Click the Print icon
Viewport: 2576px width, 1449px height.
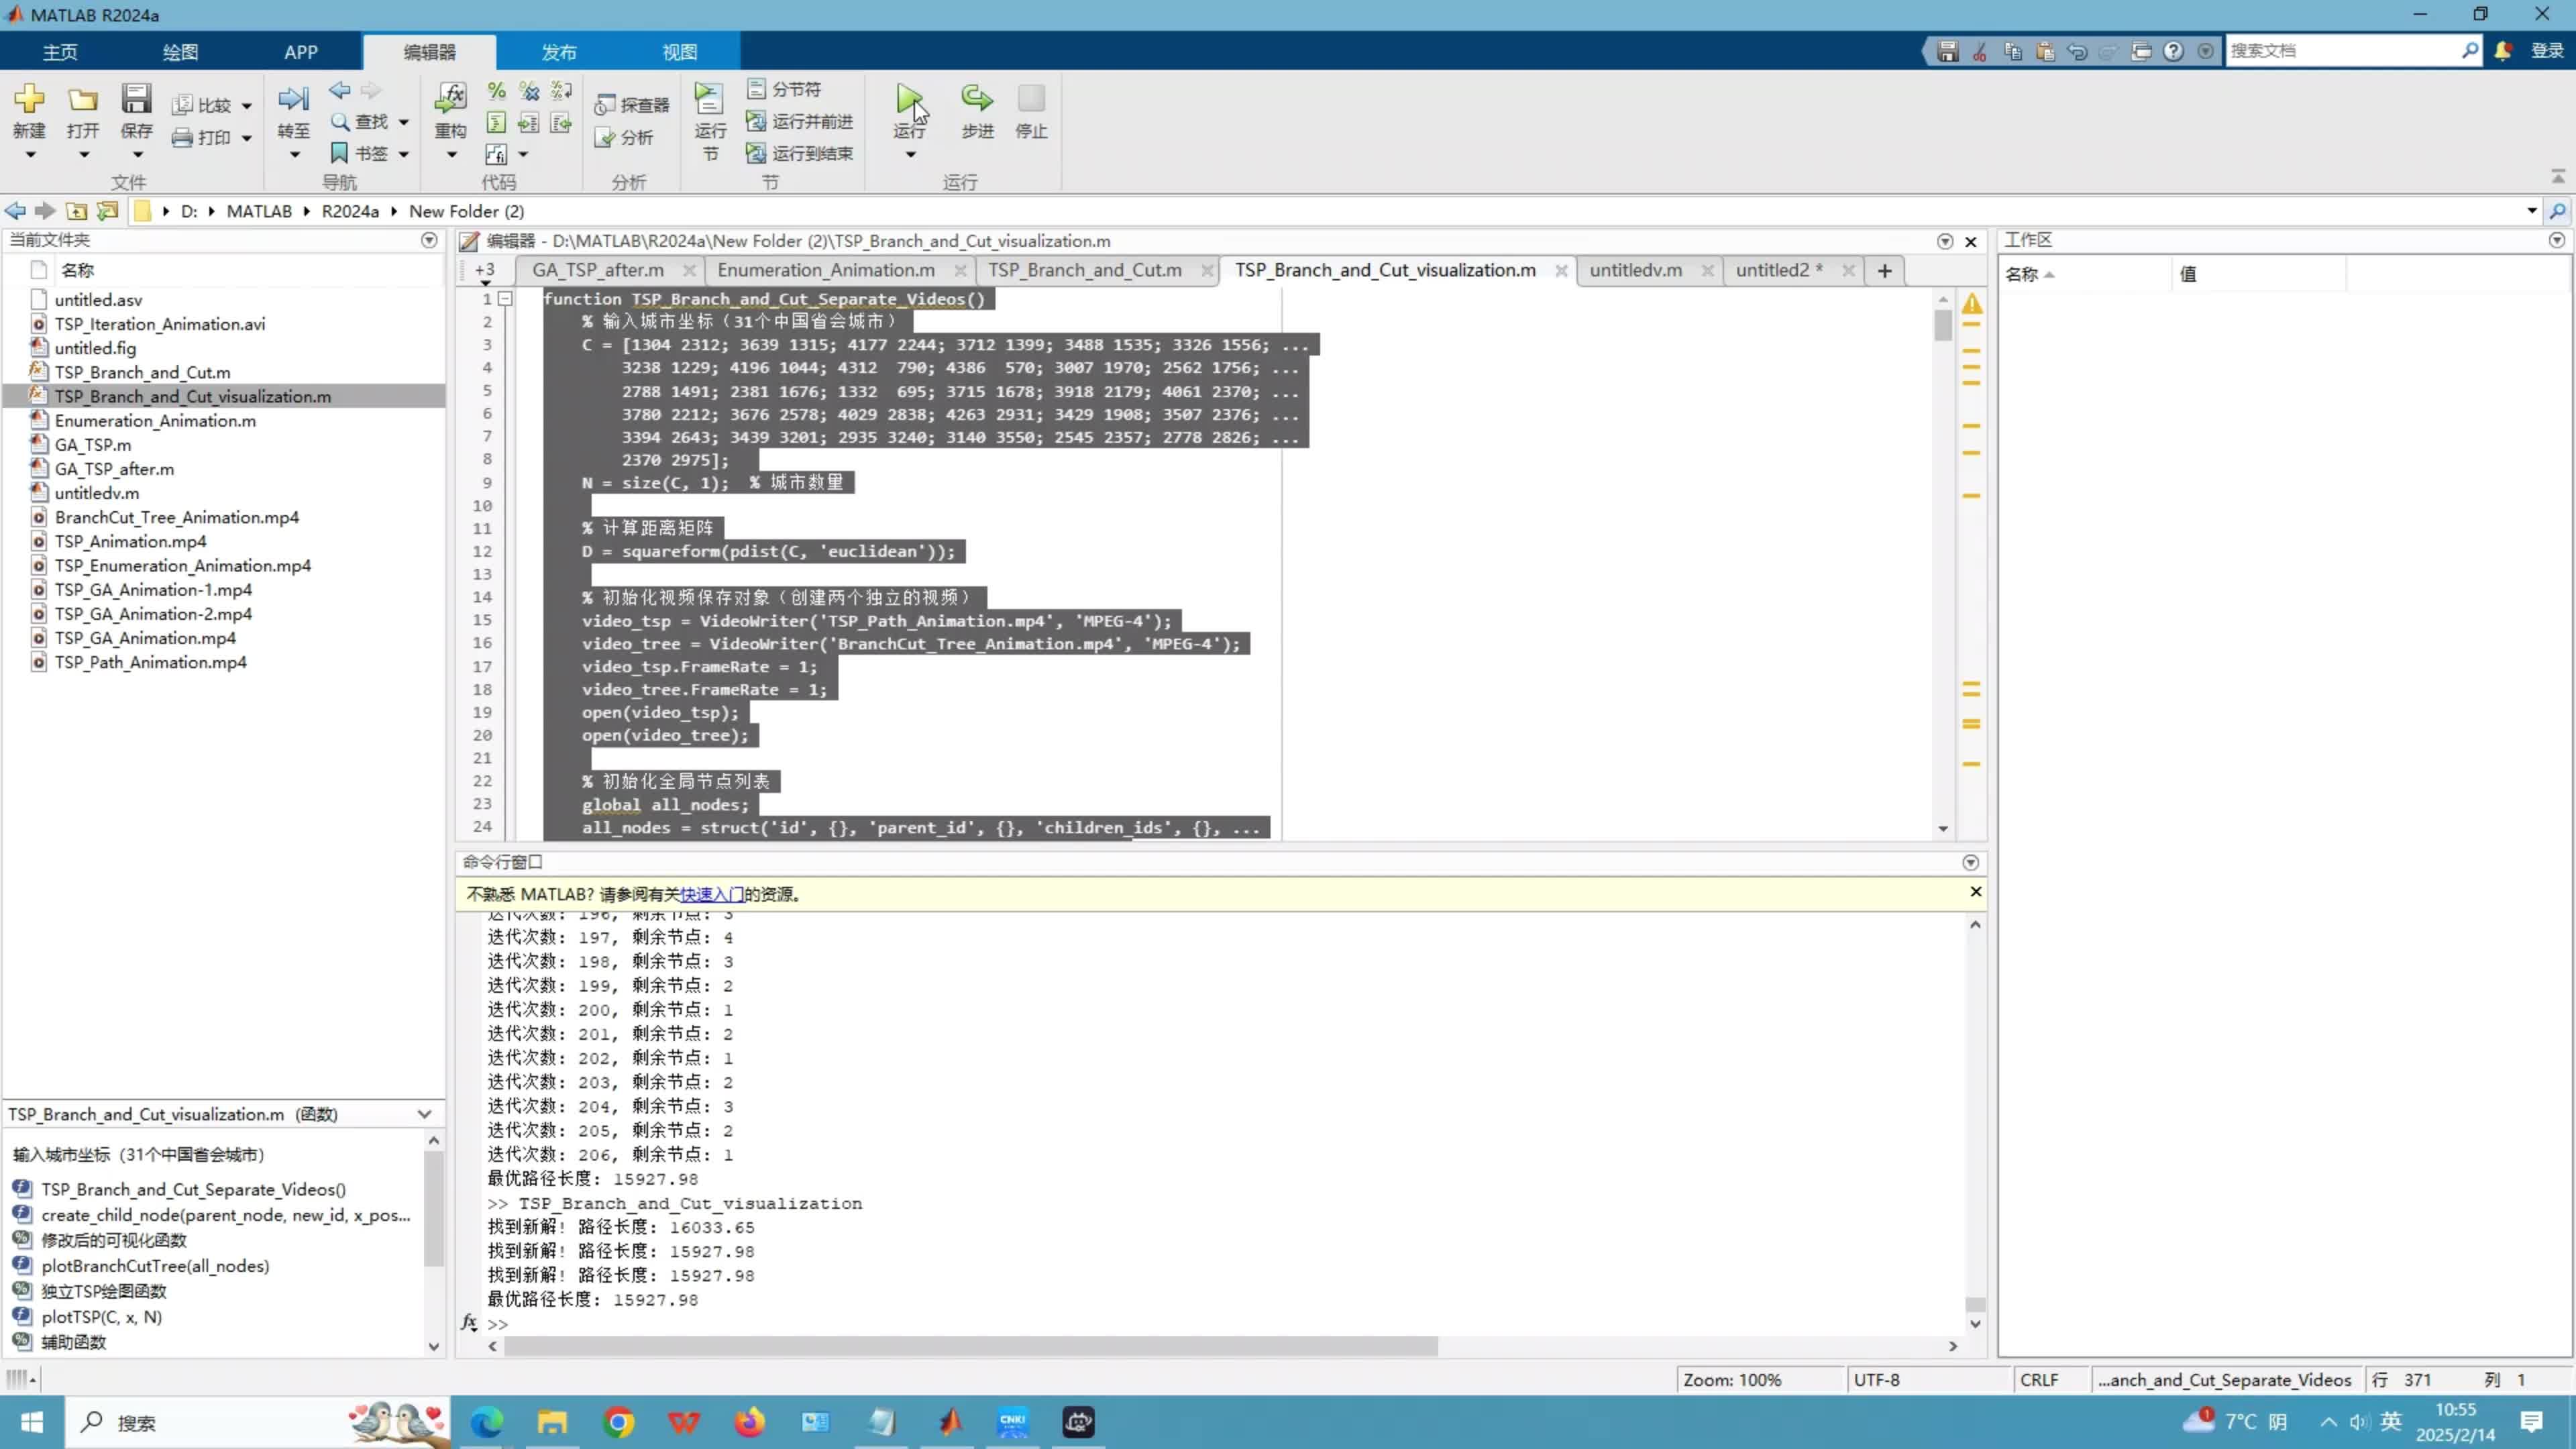[x=182, y=138]
